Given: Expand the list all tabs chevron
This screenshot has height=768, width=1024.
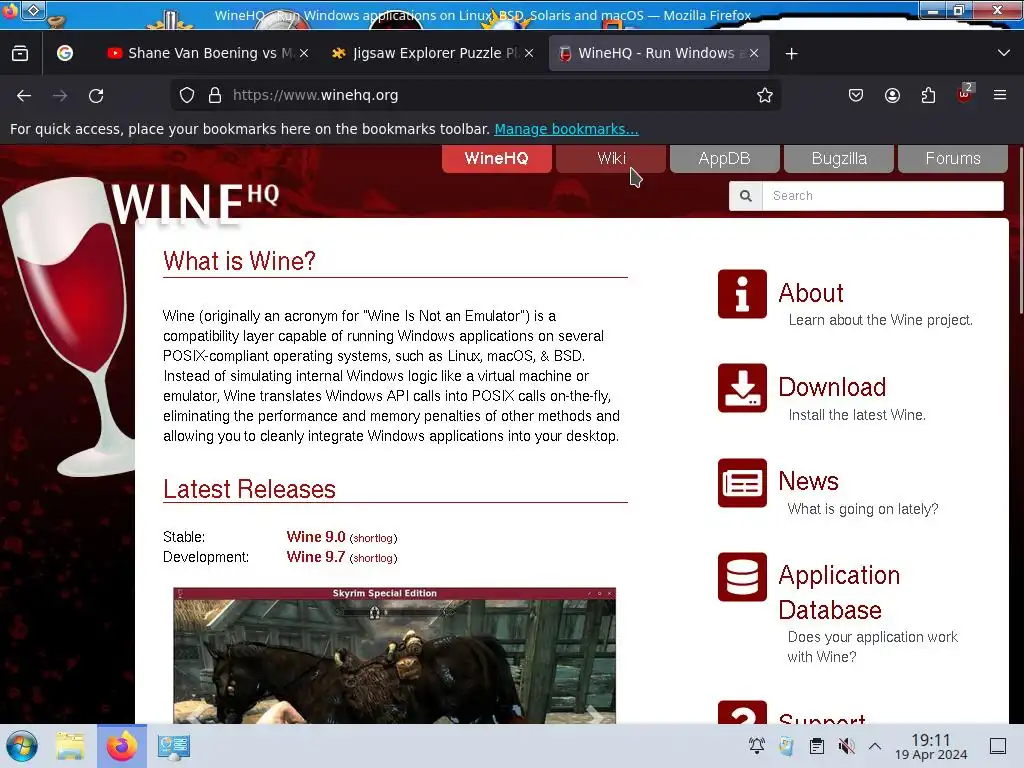Looking at the screenshot, I should coord(1004,54).
